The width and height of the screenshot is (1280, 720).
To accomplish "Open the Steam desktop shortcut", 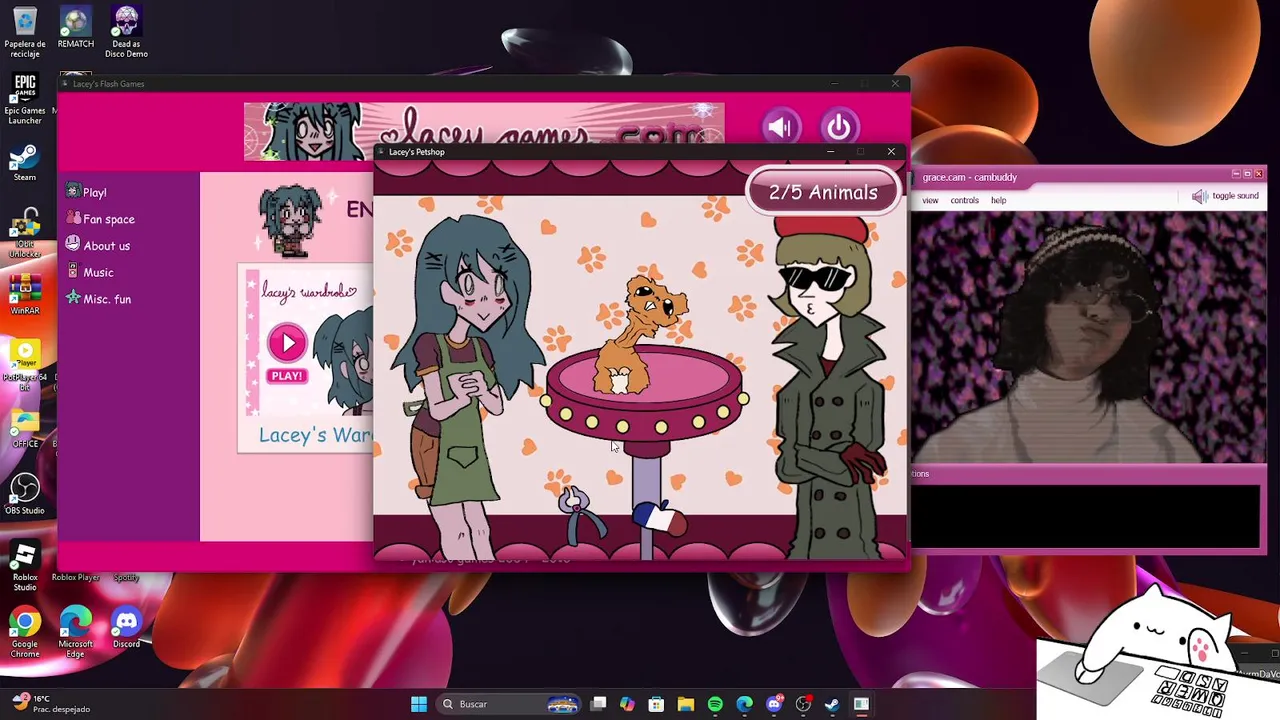I will click(x=25, y=164).
